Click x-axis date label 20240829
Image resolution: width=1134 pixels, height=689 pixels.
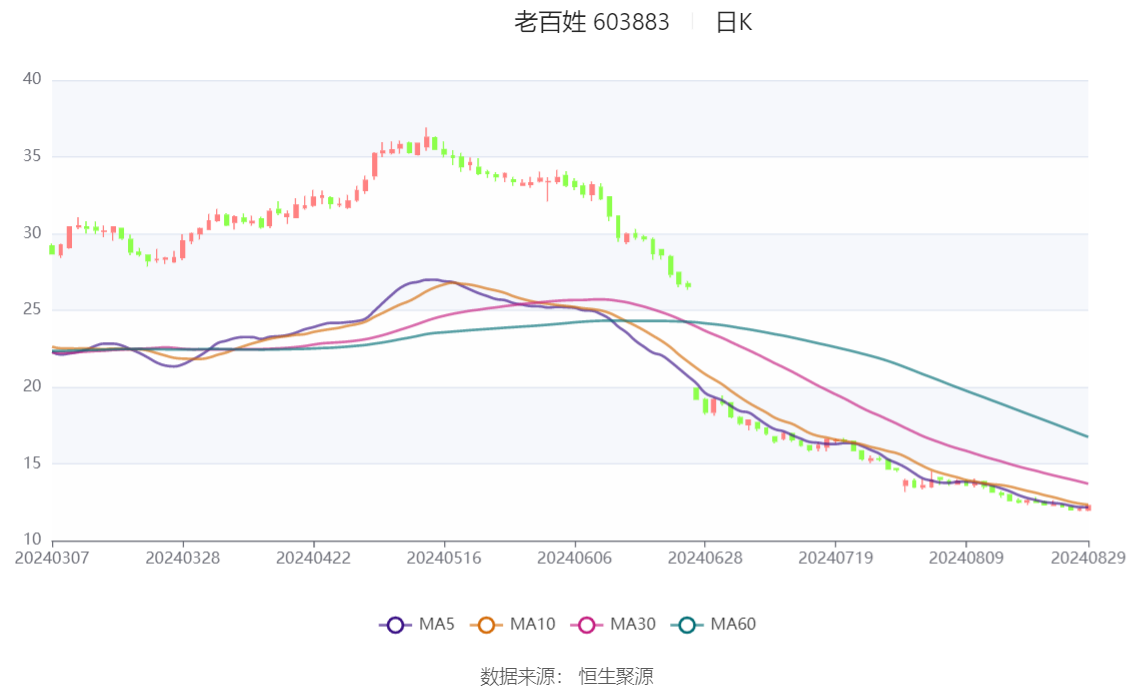[x=1088, y=558]
